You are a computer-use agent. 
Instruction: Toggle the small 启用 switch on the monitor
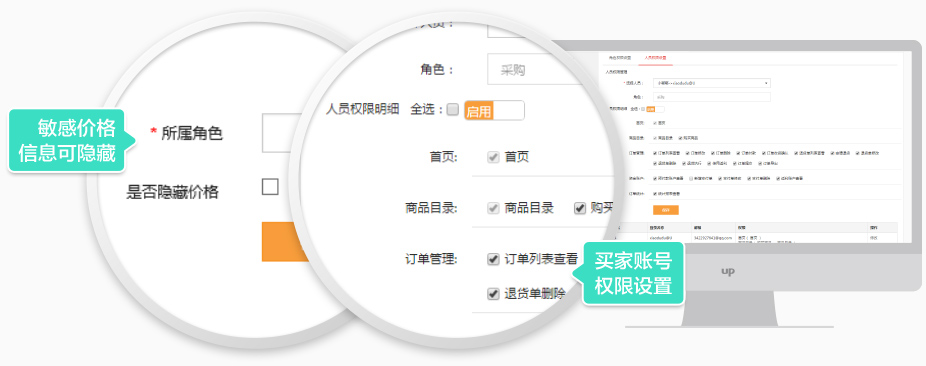coord(656,109)
